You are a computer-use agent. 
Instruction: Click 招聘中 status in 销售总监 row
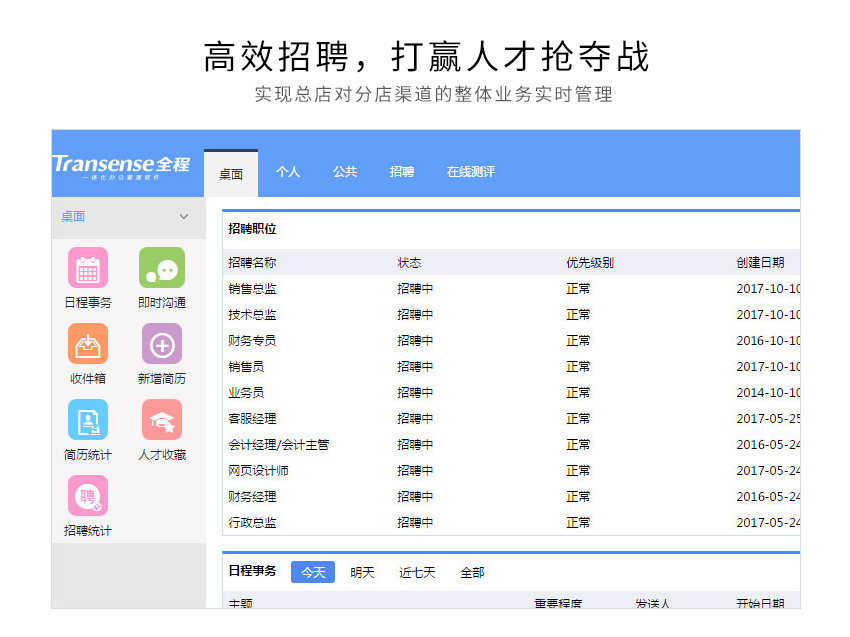click(x=415, y=288)
